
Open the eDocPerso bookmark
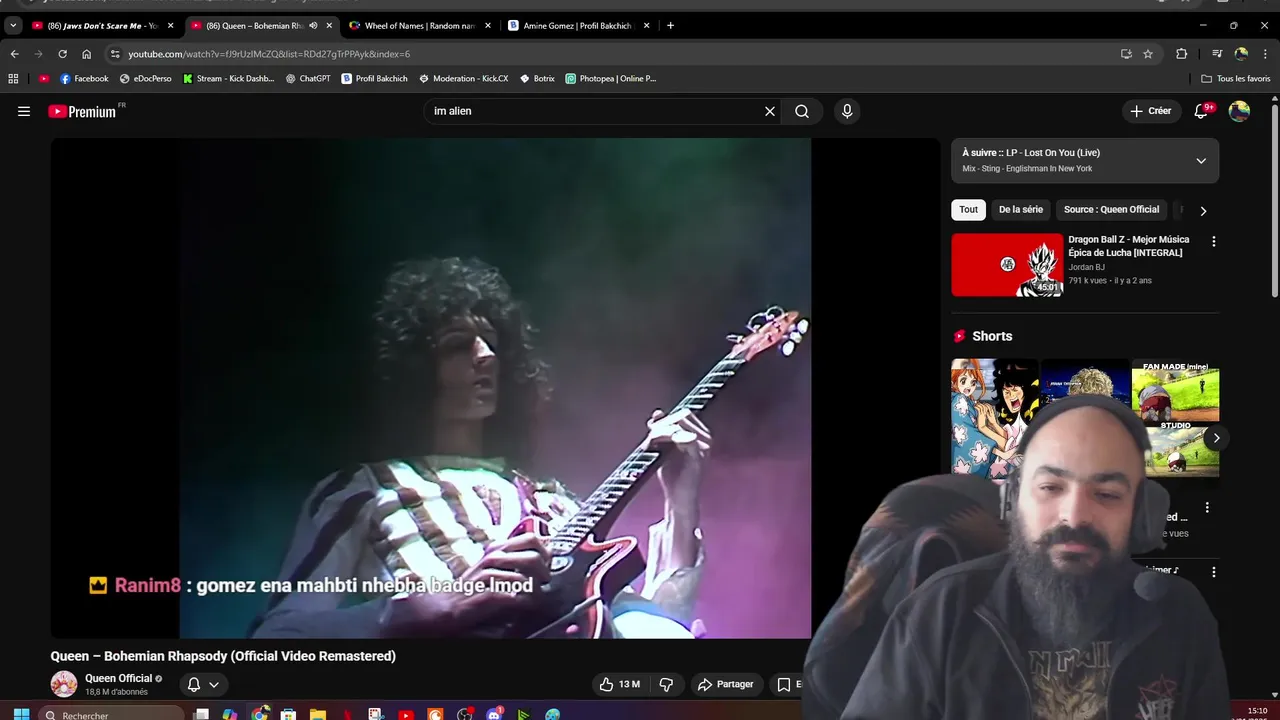[x=145, y=78]
